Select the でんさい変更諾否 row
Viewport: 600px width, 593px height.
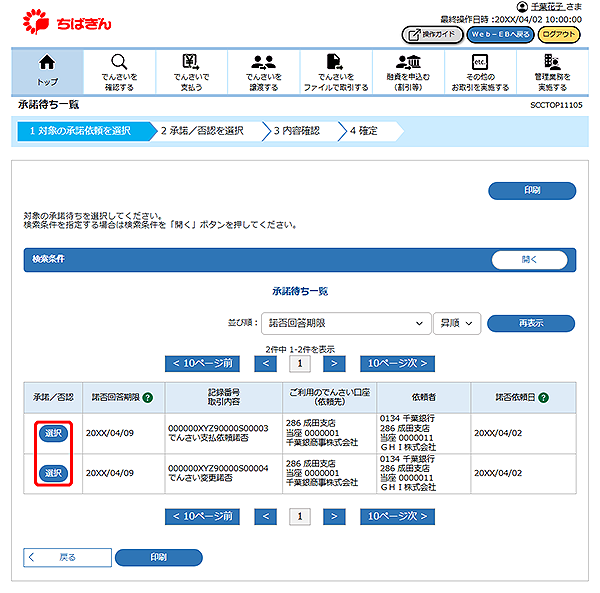53,472
